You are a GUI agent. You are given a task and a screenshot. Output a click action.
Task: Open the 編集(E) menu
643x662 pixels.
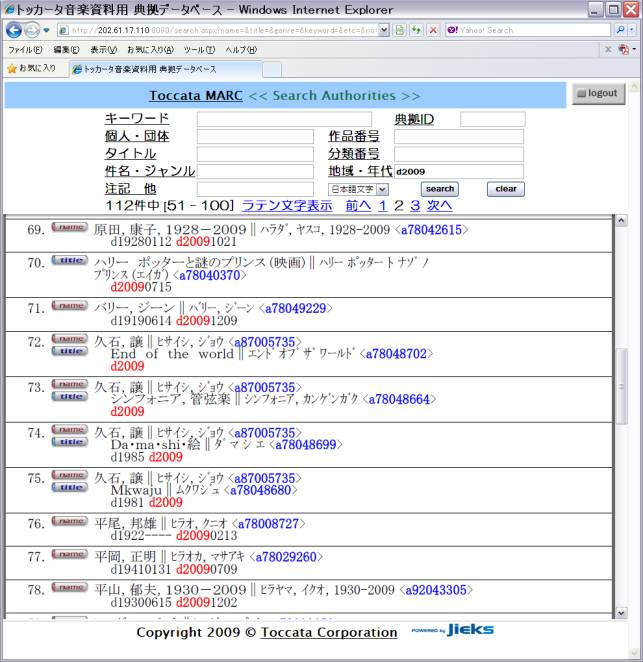coord(66,50)
